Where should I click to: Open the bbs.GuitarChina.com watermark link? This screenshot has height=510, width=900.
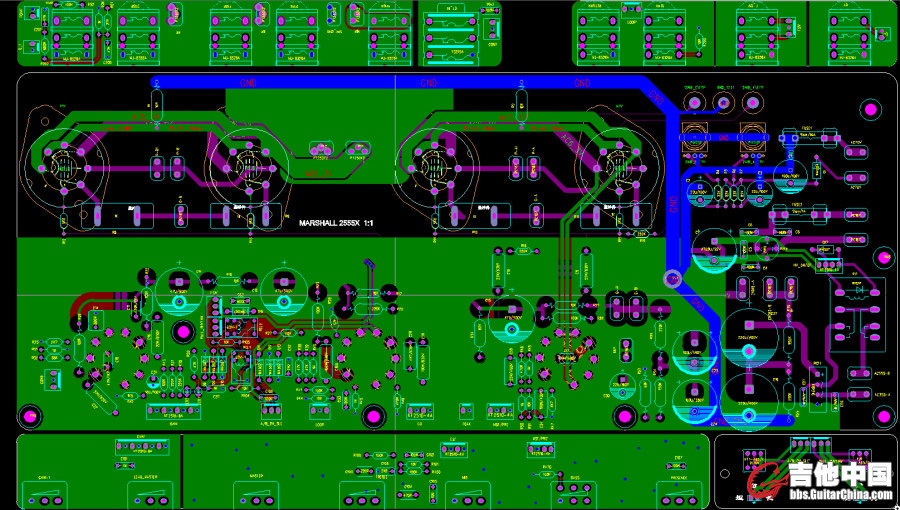(x=840, y=494)
